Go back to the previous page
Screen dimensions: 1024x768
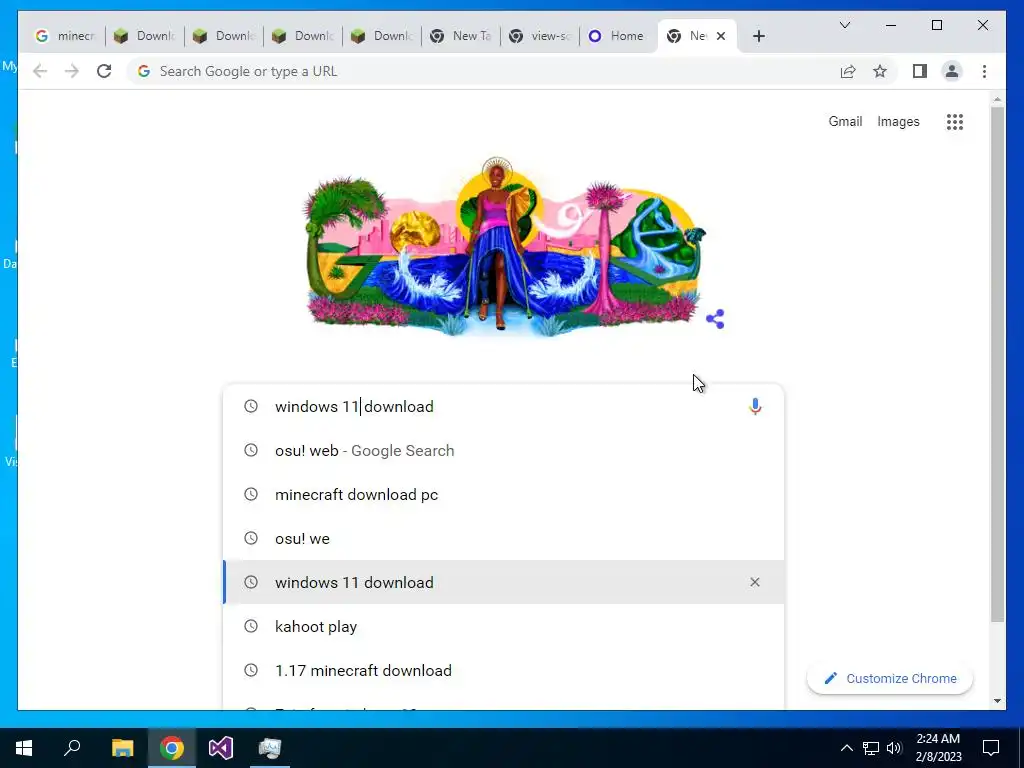(x=40, y=71)
